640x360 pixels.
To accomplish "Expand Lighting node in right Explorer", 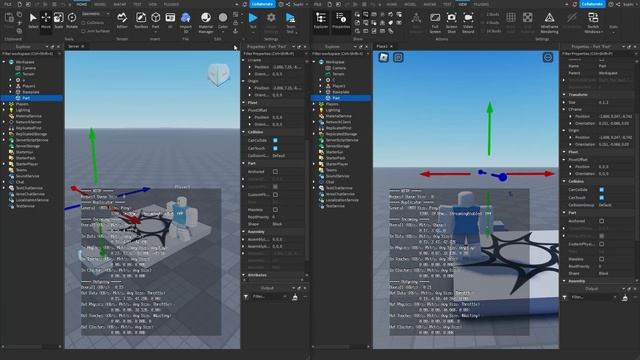I will pyautogui.click(x=314, y=110).
